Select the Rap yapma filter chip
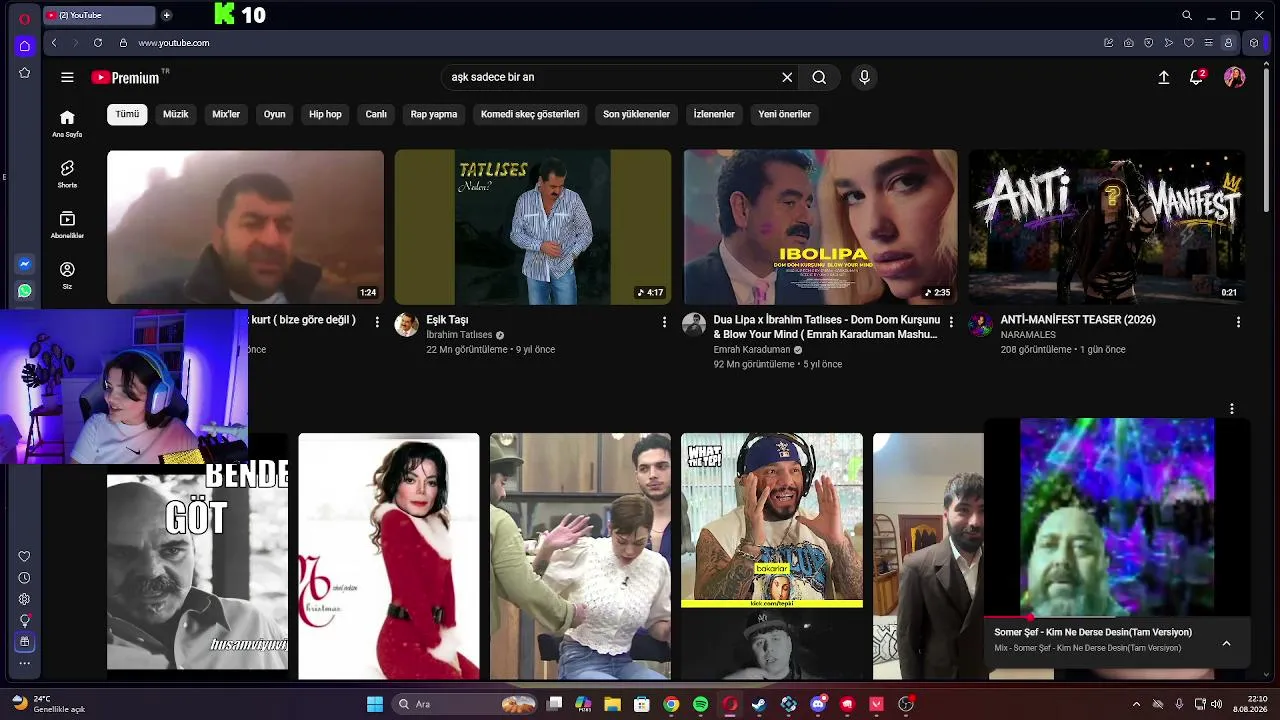Viewport: 1280px width, 720px height. pyautogui.click(x=434, y=114)
